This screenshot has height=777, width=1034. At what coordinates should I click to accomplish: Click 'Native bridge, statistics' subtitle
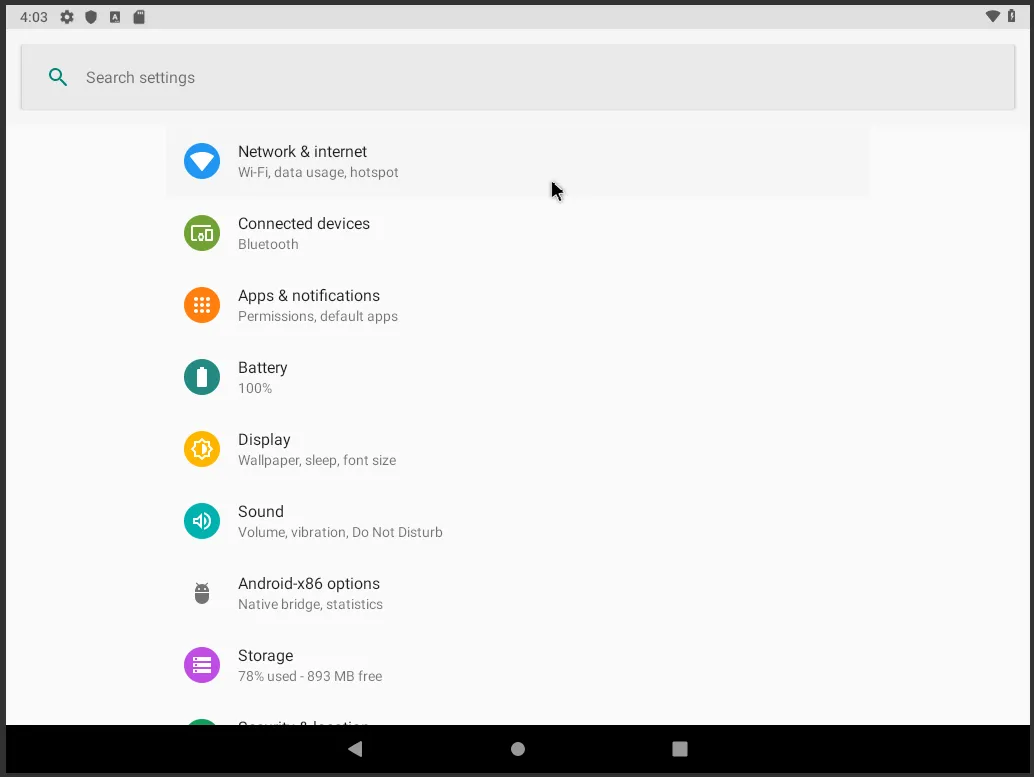pyautogui.click(x=310, y=604)
